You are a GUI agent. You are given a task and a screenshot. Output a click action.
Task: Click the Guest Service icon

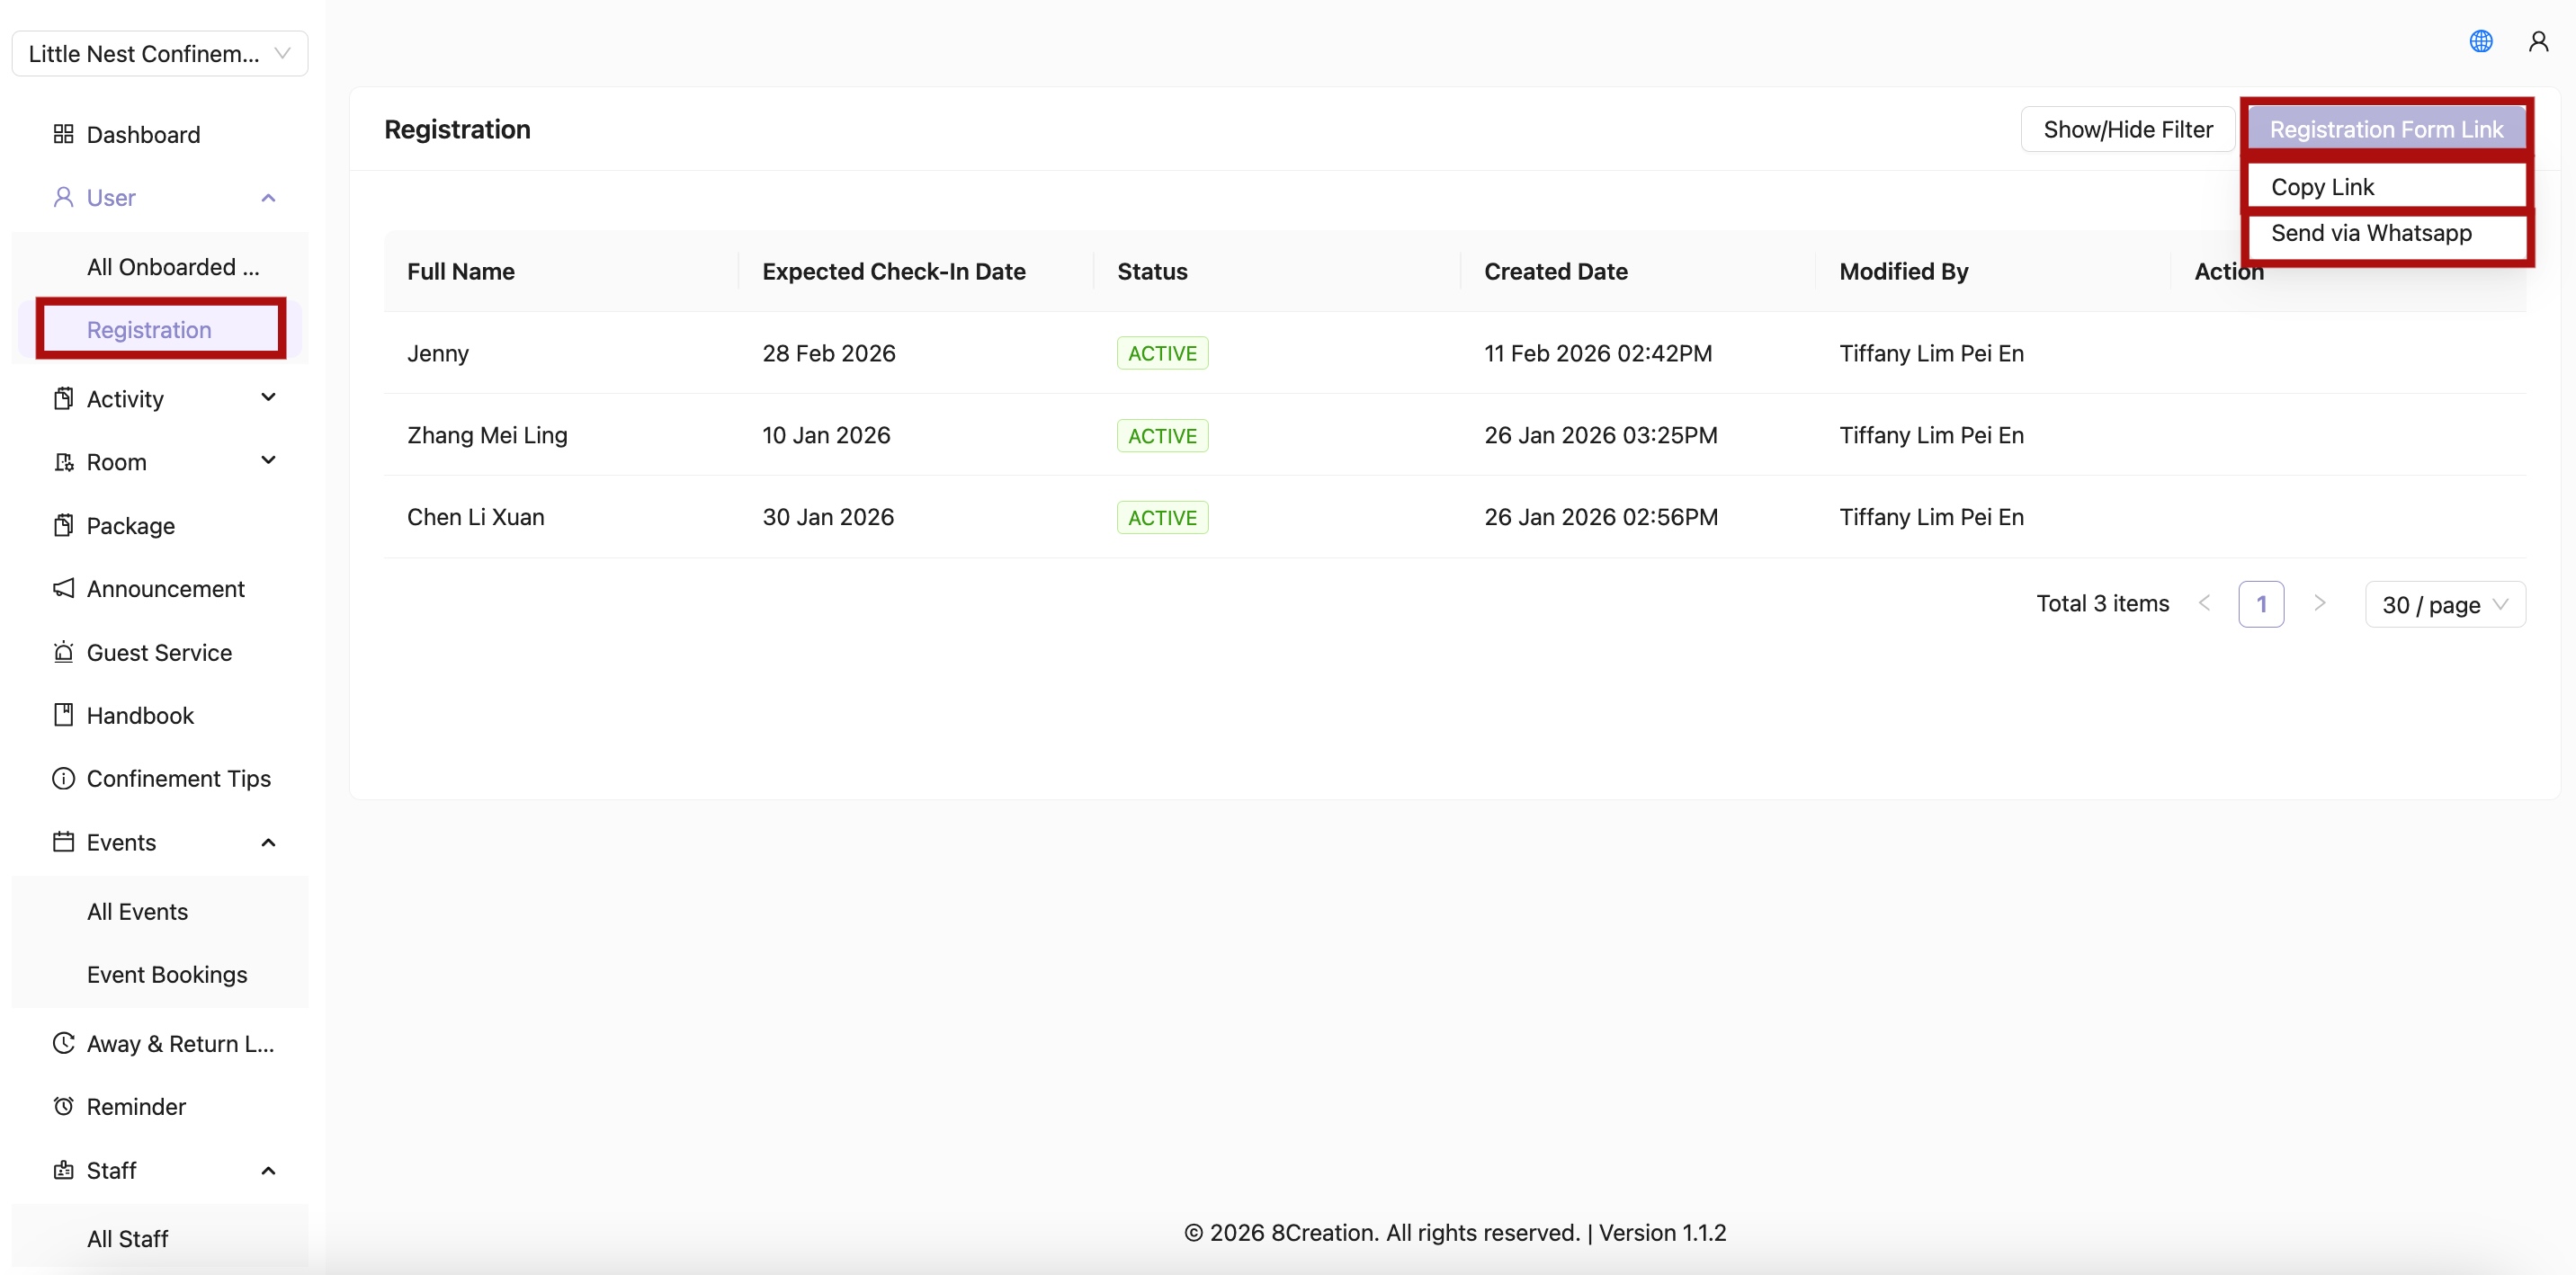(63, 652)
